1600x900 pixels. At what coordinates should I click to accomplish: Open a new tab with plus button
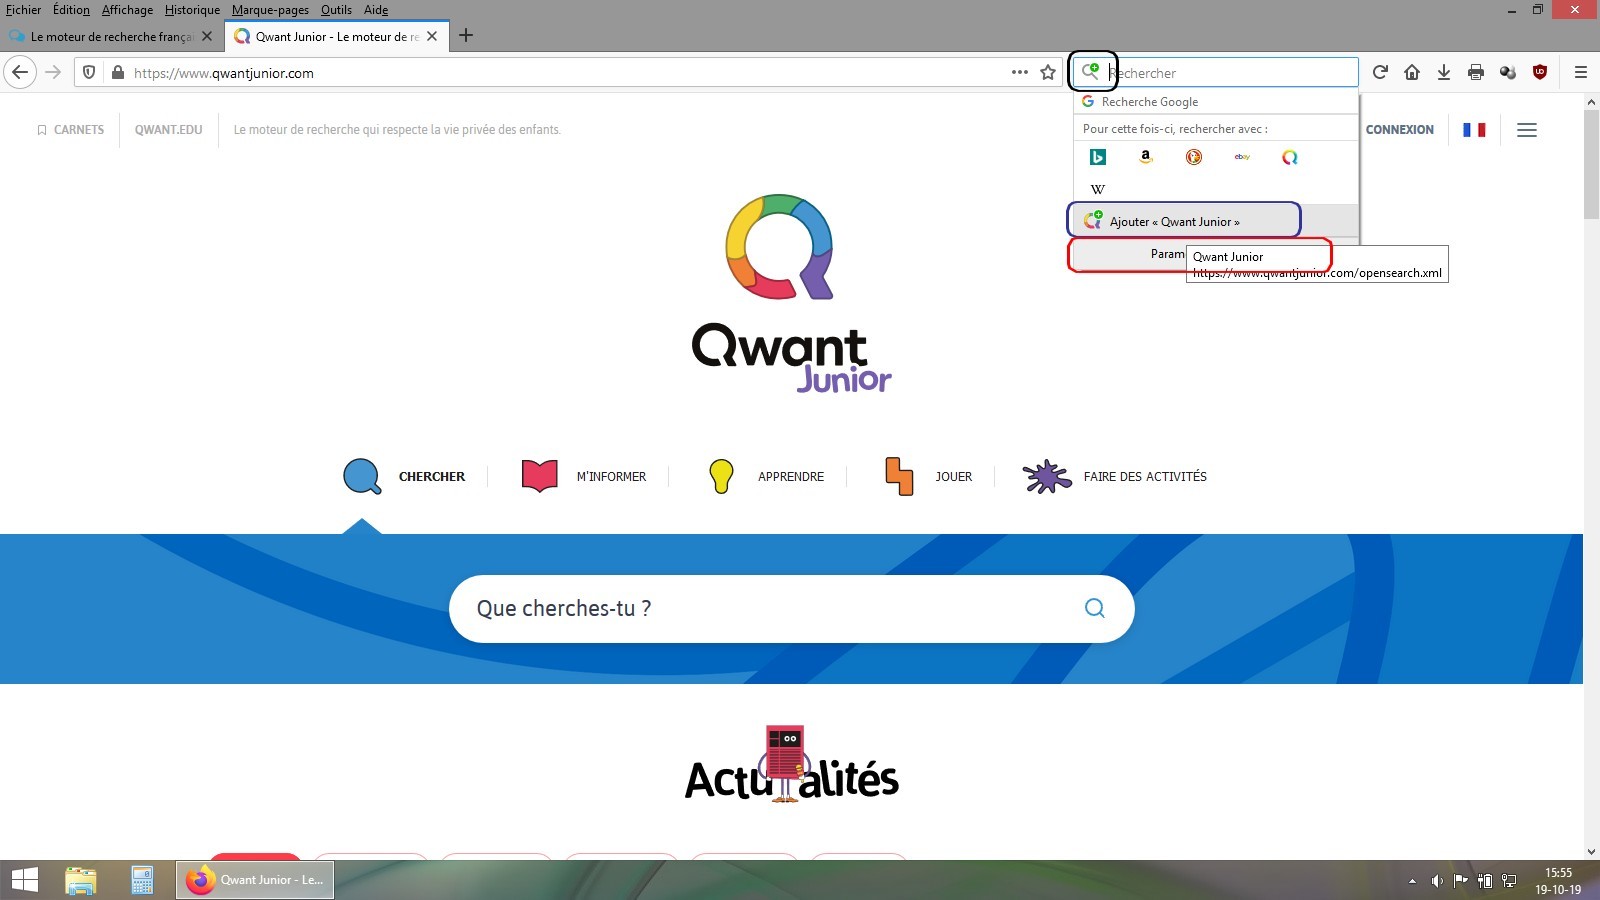click(x=466, y=36)
